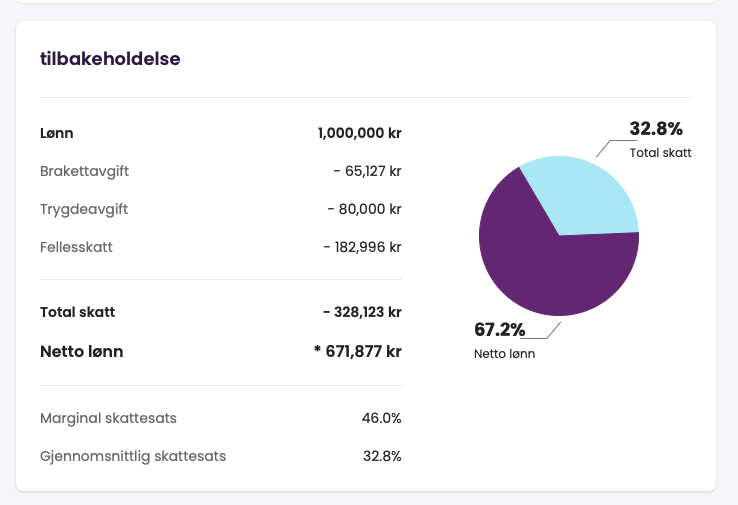Click the Brakettavgift label
The width and height of the screenshot is (738, 505).
(x=84, y=171)
